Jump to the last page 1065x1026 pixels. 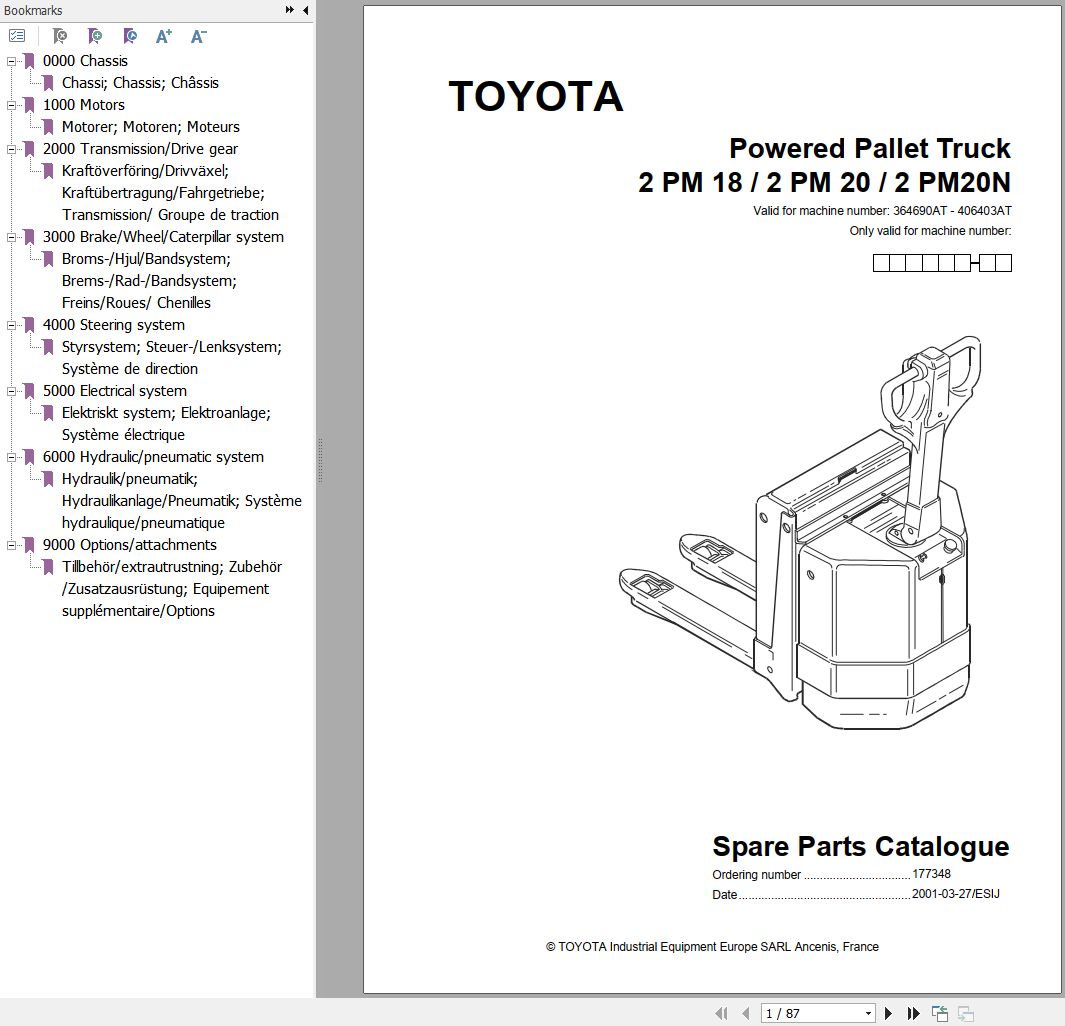tap(913, 1013)
